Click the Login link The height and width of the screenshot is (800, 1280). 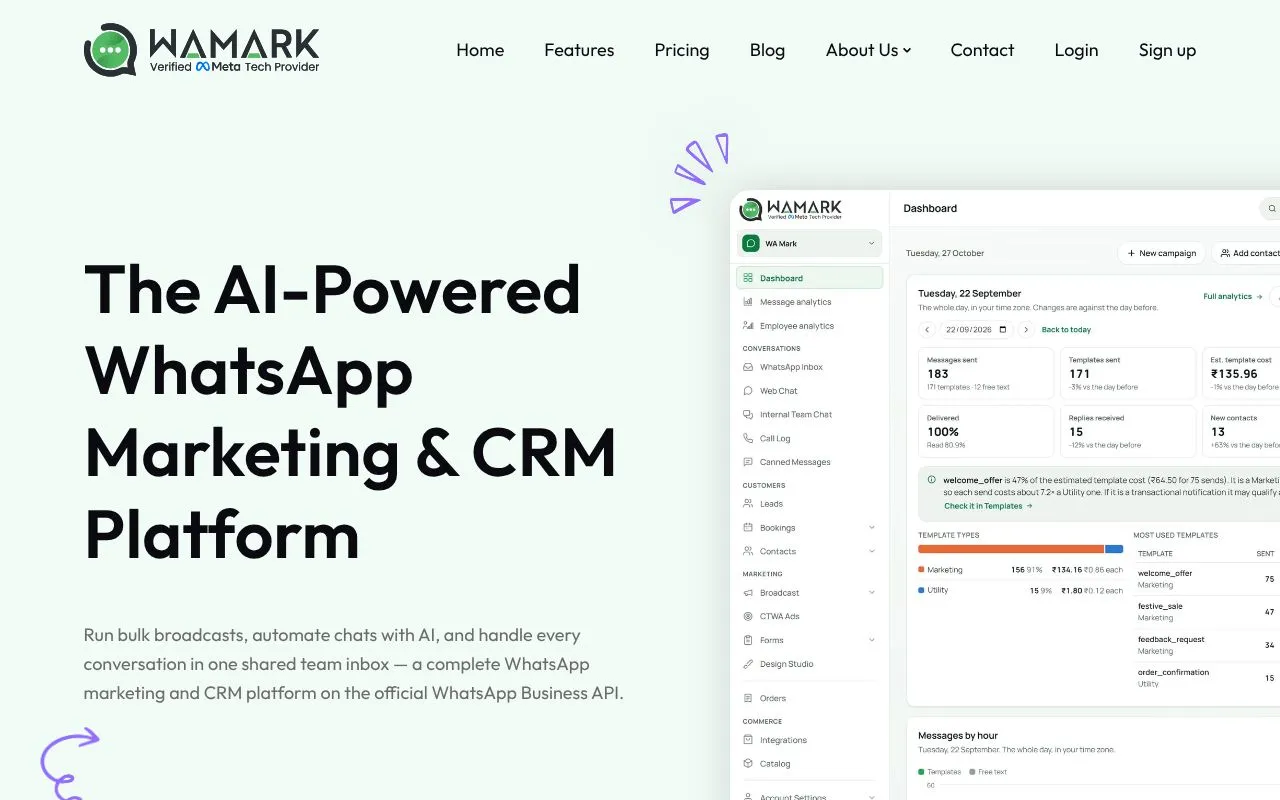[1076, 50]
